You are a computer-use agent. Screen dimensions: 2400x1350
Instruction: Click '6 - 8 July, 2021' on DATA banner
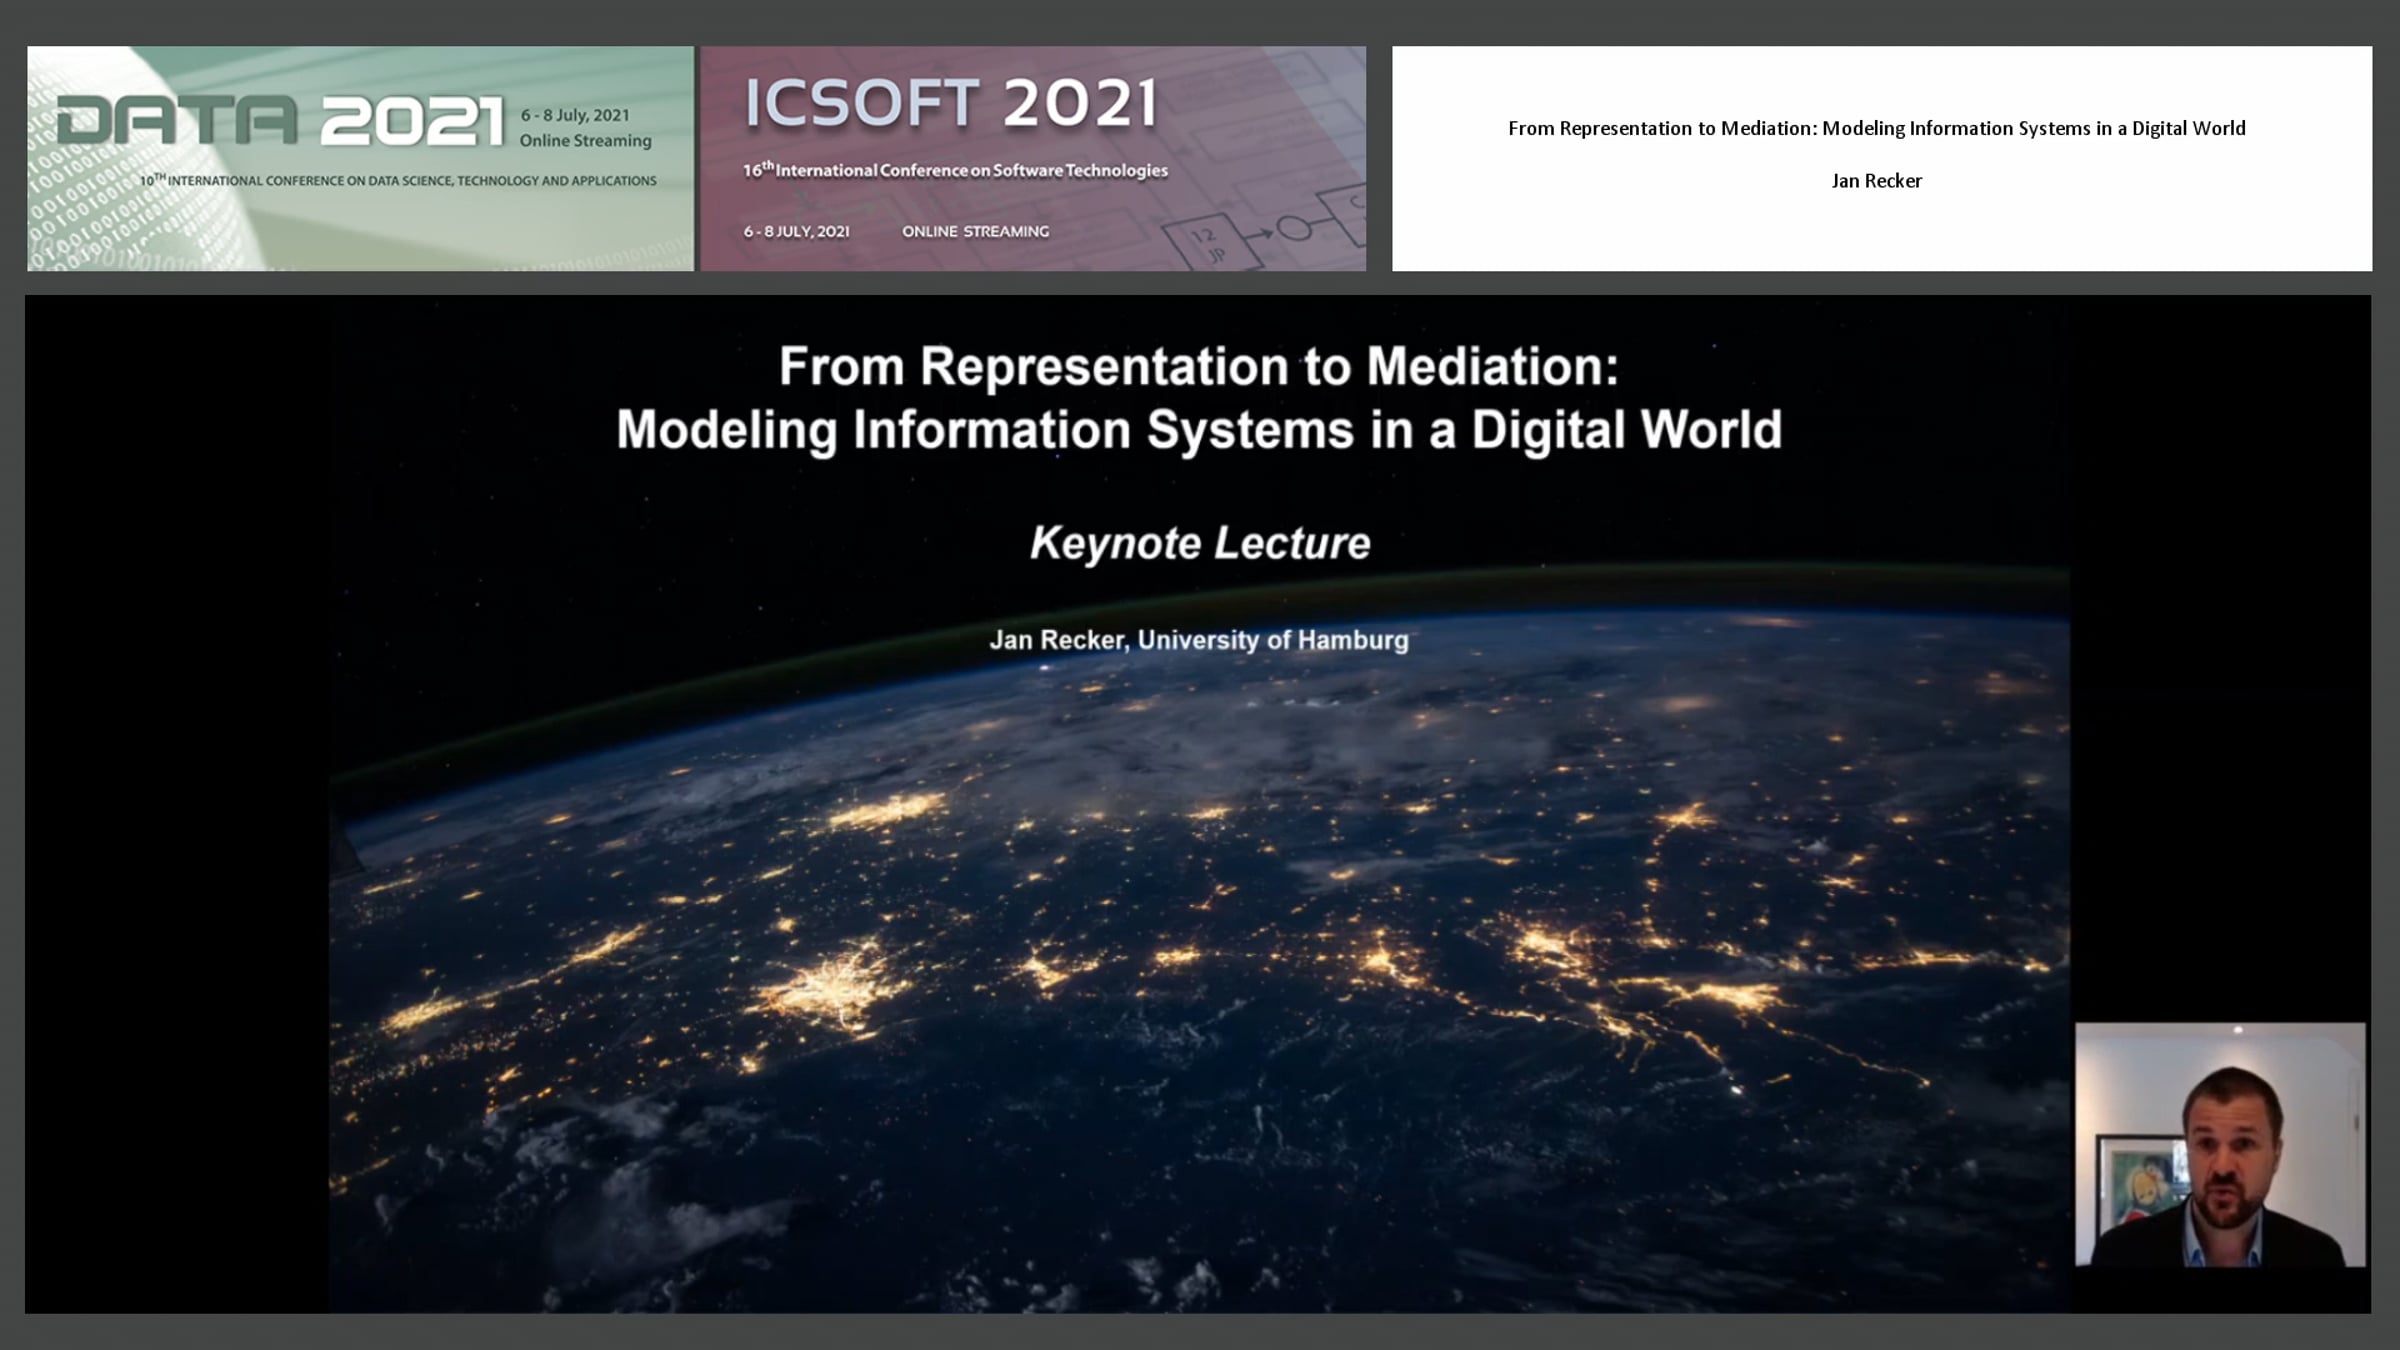575,115
